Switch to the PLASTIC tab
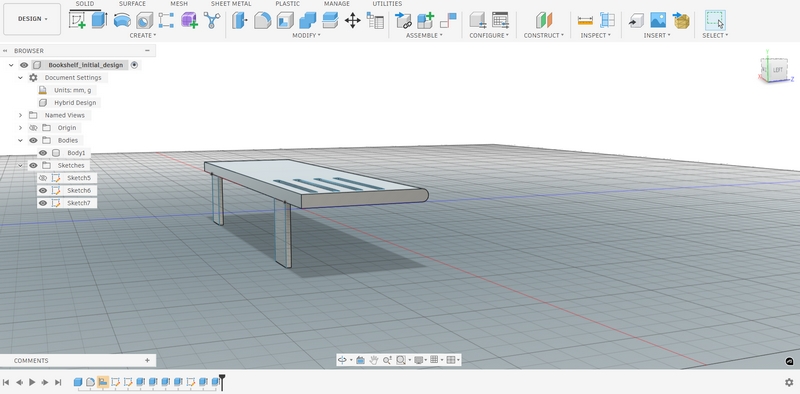The width and height of the screenshot is (800, 394). (x=288, y=4)
